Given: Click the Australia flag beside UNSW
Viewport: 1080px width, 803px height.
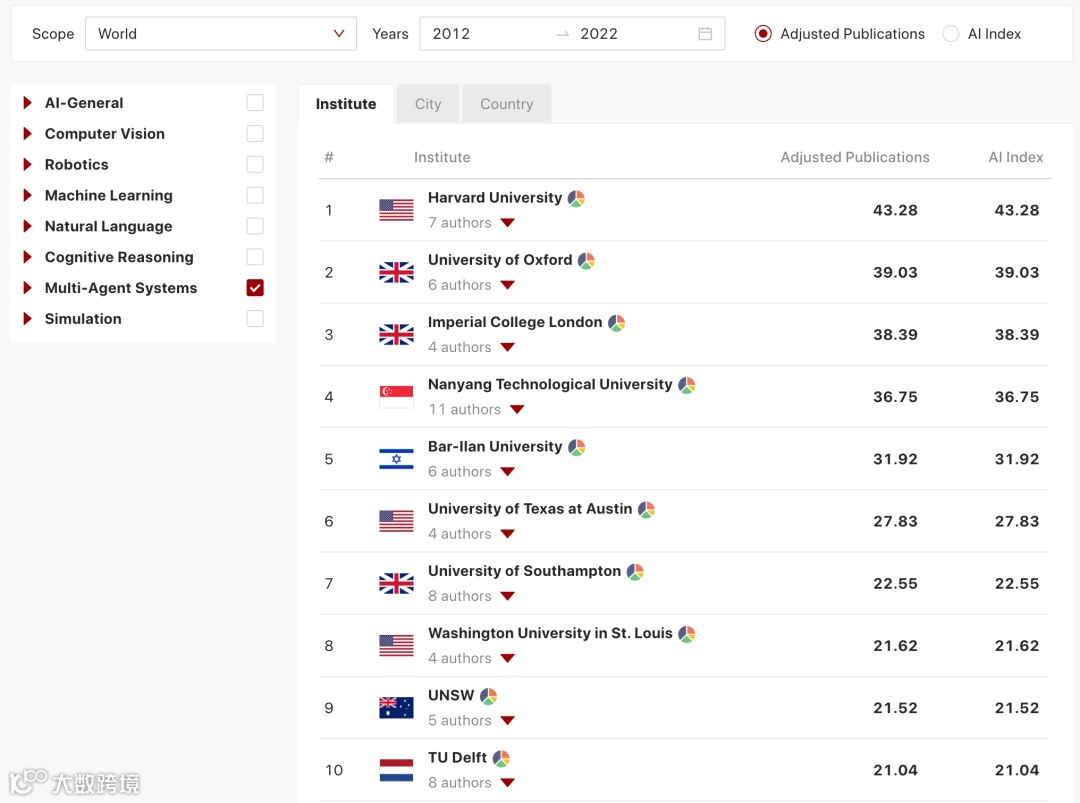Looking at the screenshot, I should coord(396,708).
